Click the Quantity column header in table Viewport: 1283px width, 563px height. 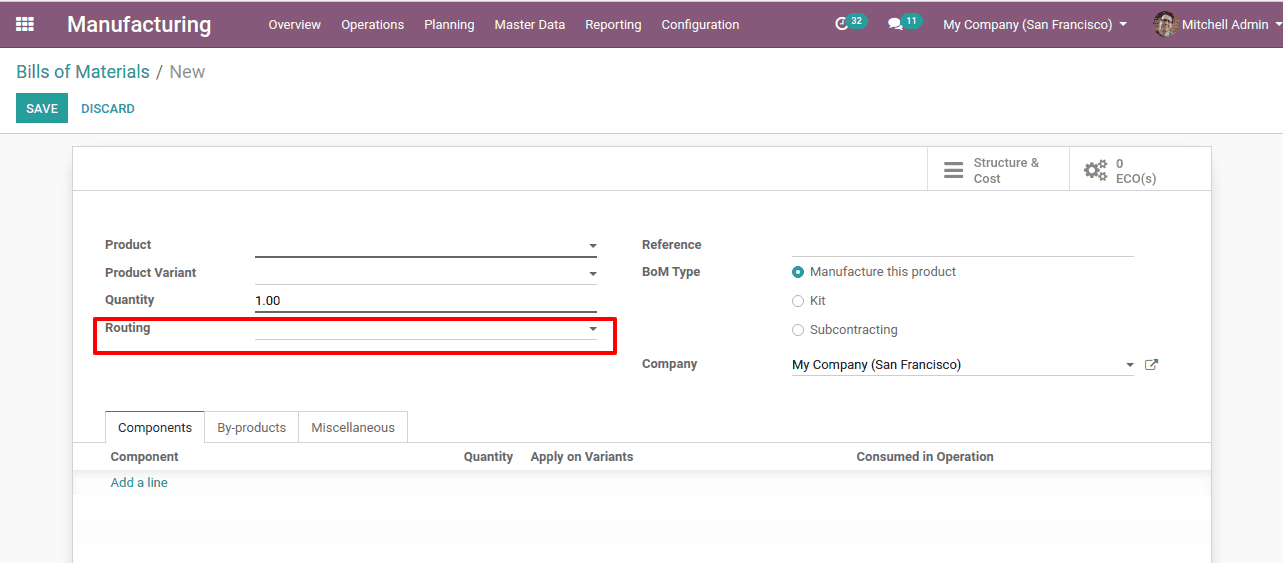[x=488, y=457]
